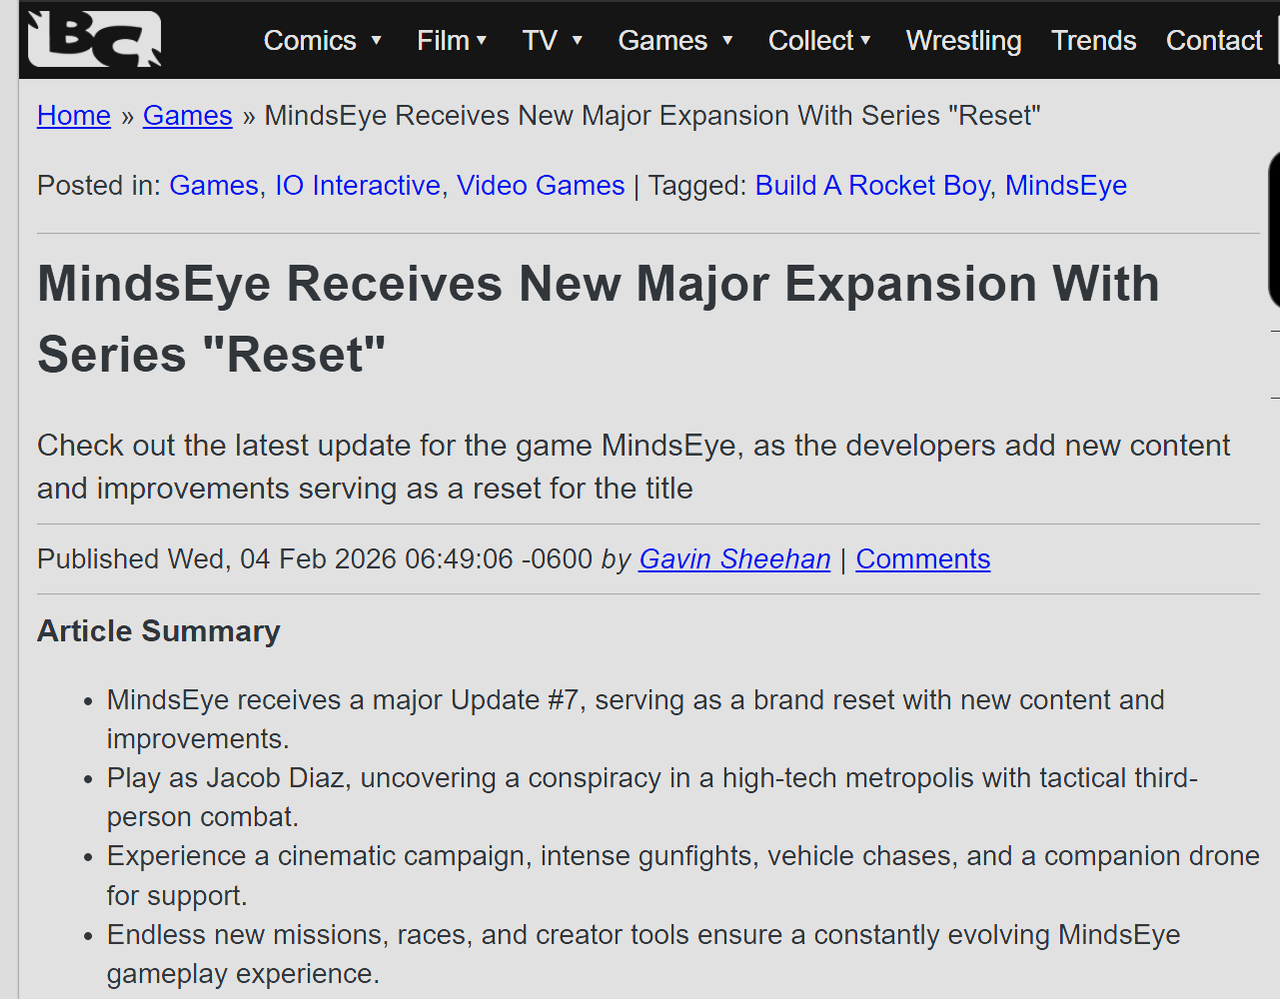Expand the Games dropdown arrow
The width and height of the screenshot is (1280, 999).
point(728,41)
